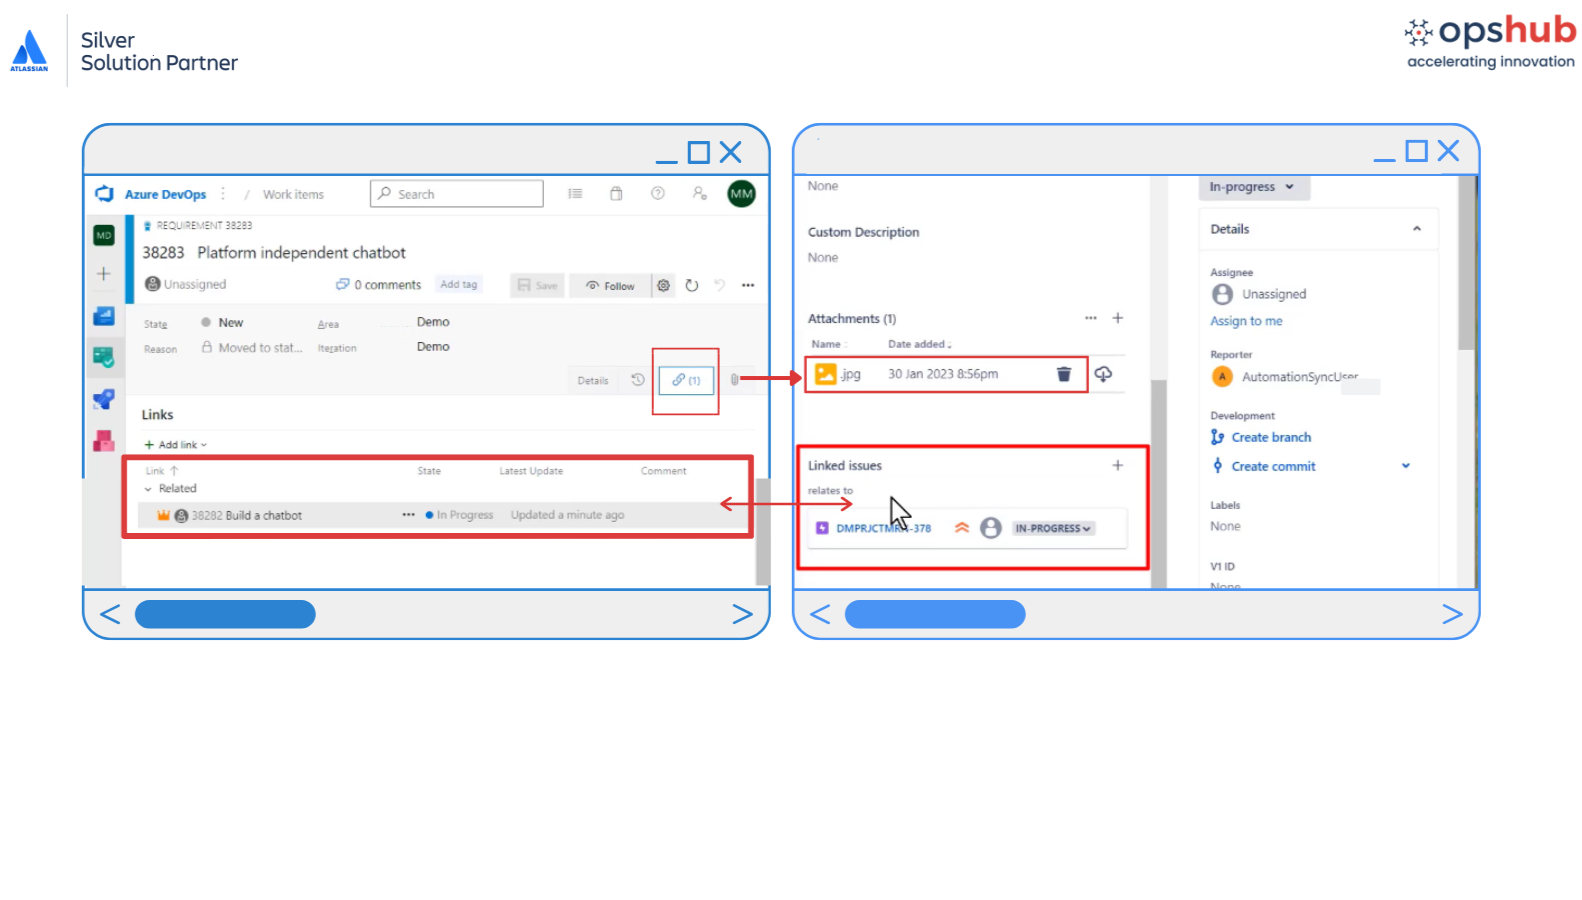Click the Latest Update column header
1582x900 pixels.
click(x=531, y=471)
